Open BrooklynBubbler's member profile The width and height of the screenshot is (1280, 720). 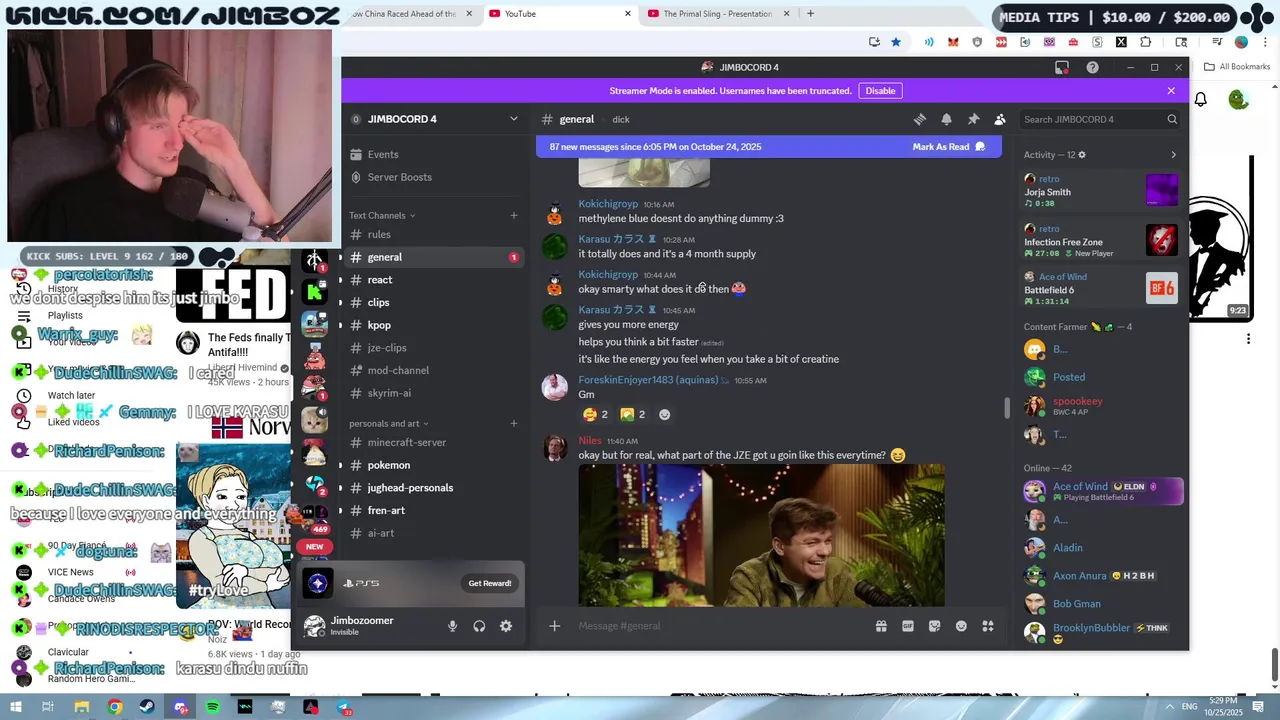[1102, 632]
